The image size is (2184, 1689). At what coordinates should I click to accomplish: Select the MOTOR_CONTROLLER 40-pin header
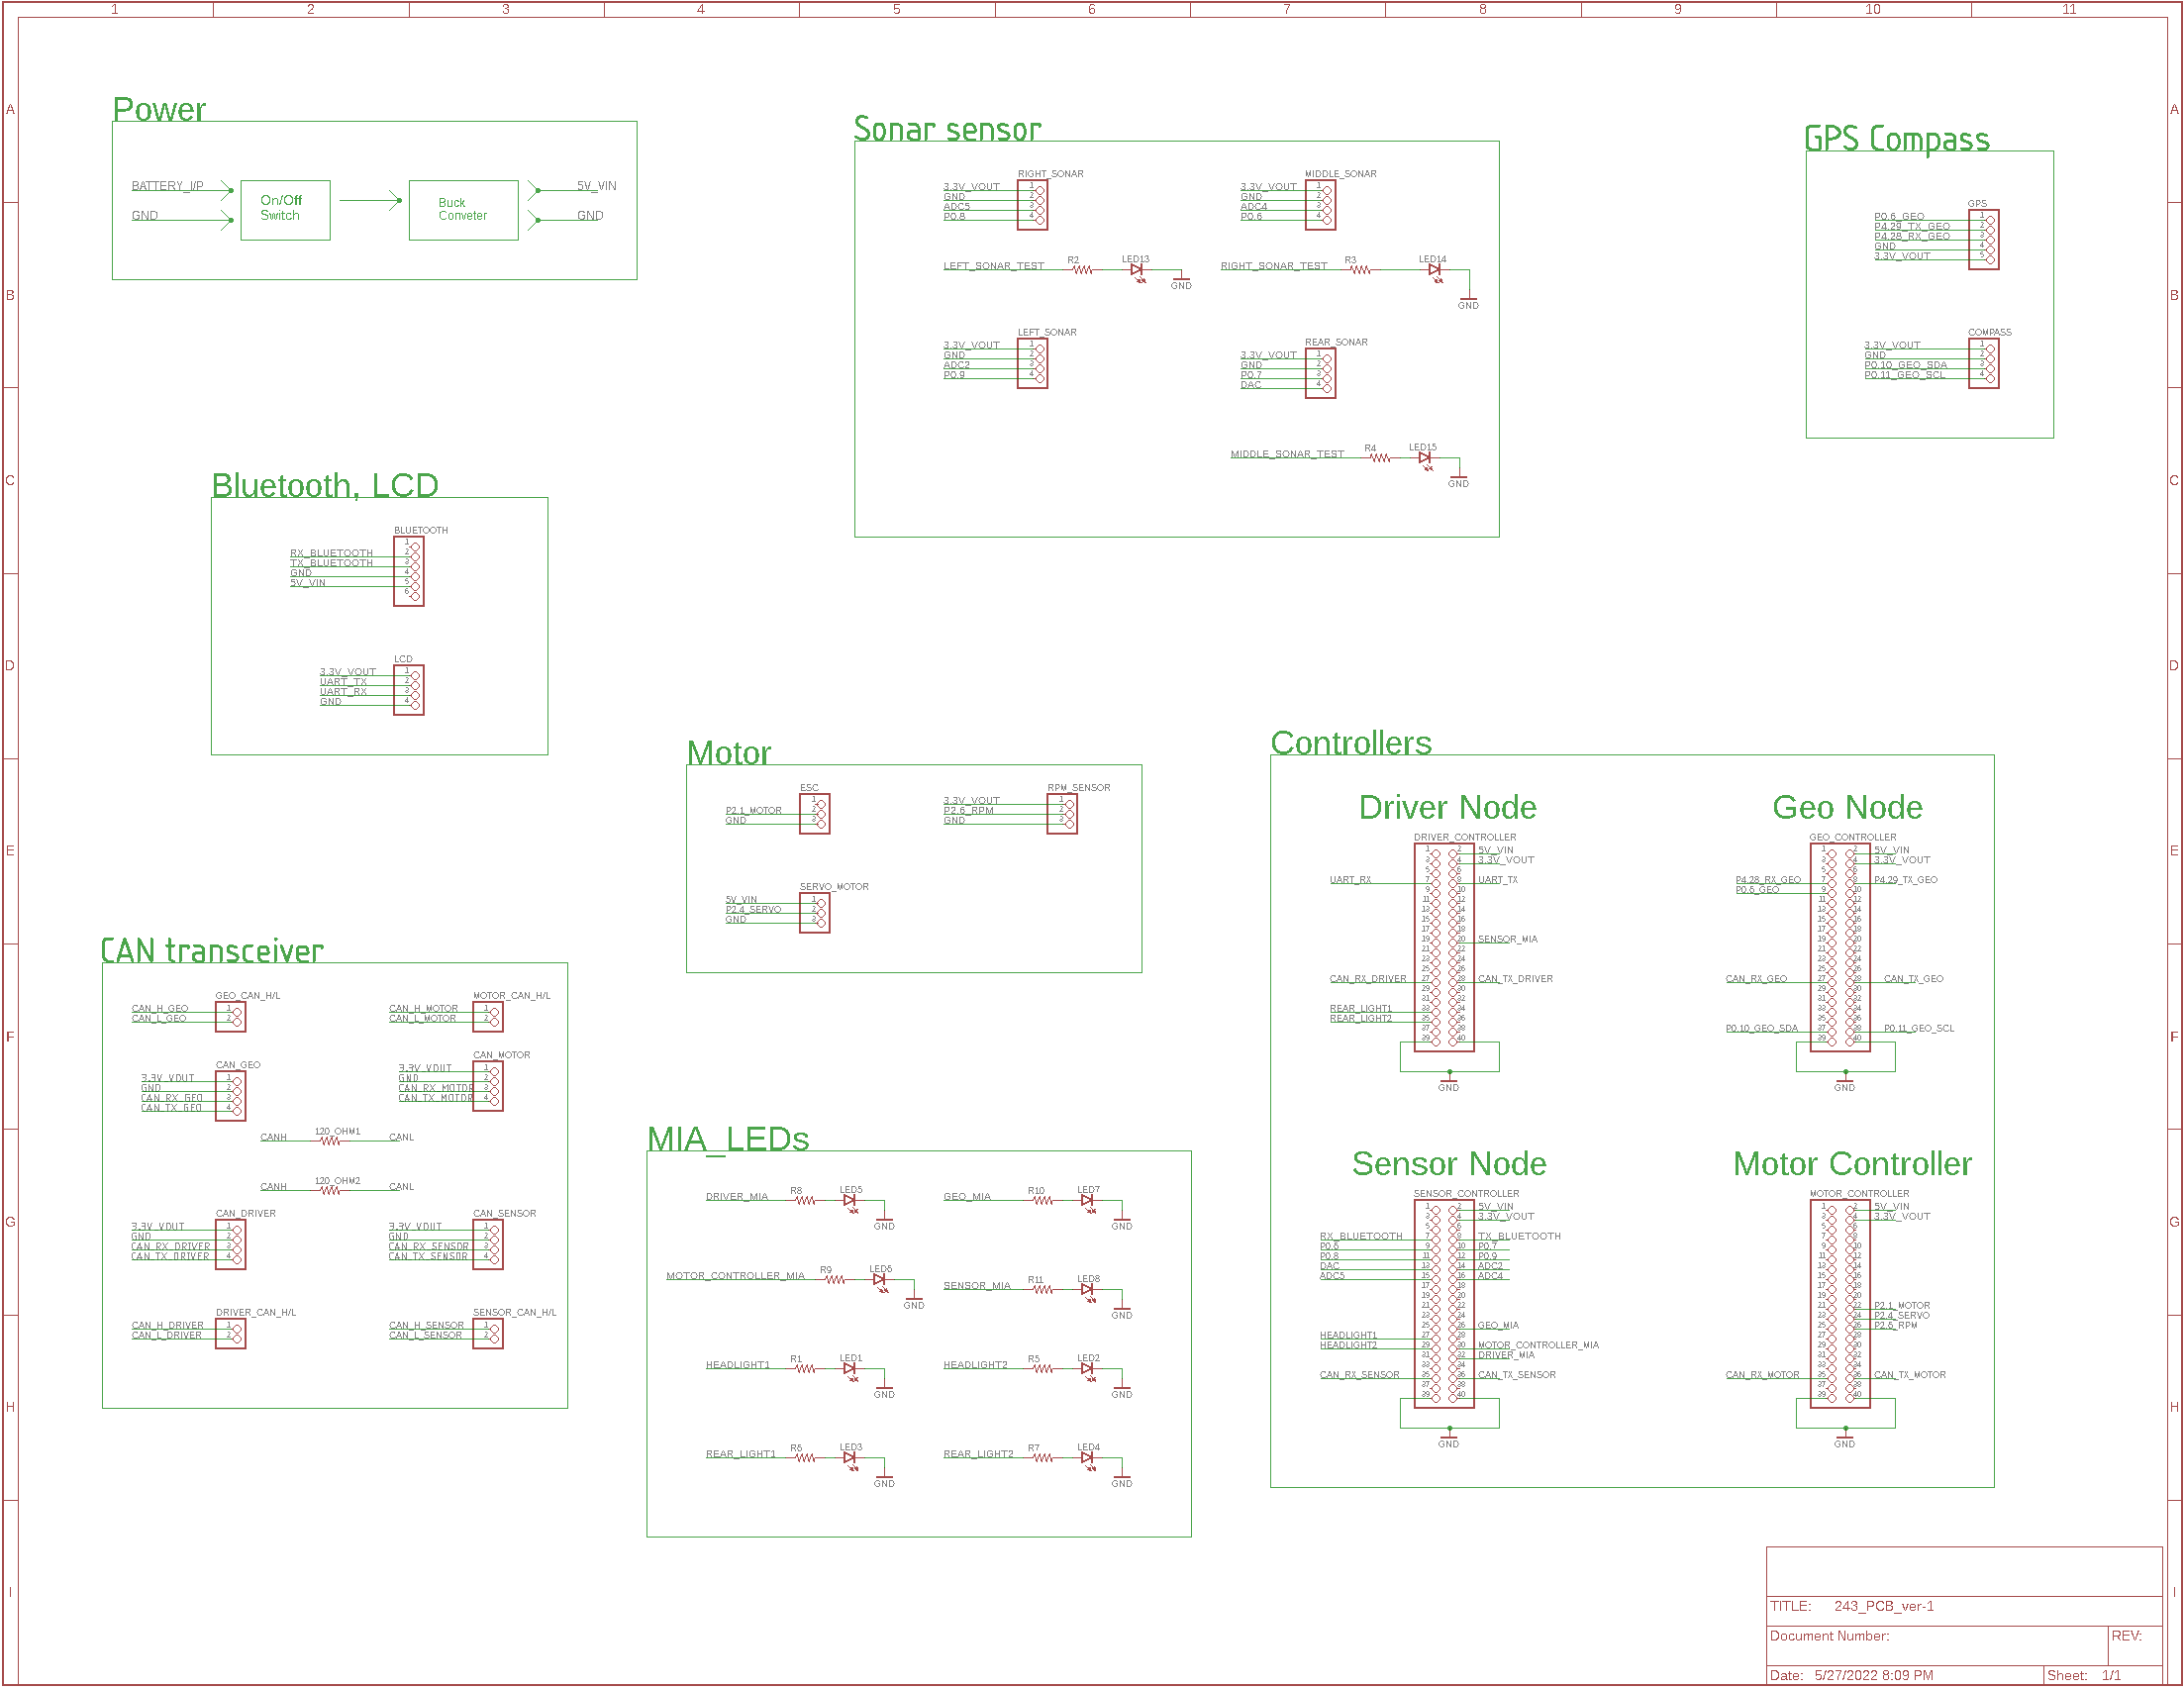[1840, 1304]
